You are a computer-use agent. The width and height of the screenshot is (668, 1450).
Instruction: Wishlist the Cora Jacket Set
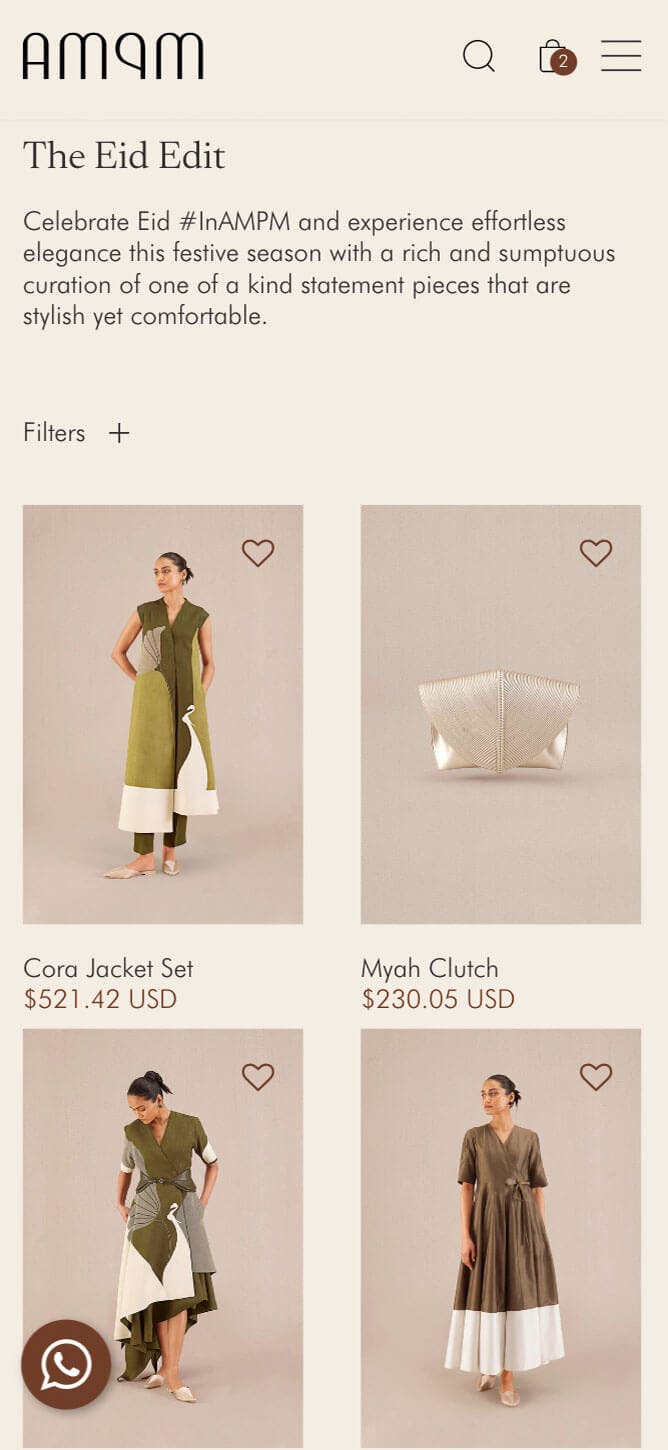pyautogui.click(x=258, y=553)
